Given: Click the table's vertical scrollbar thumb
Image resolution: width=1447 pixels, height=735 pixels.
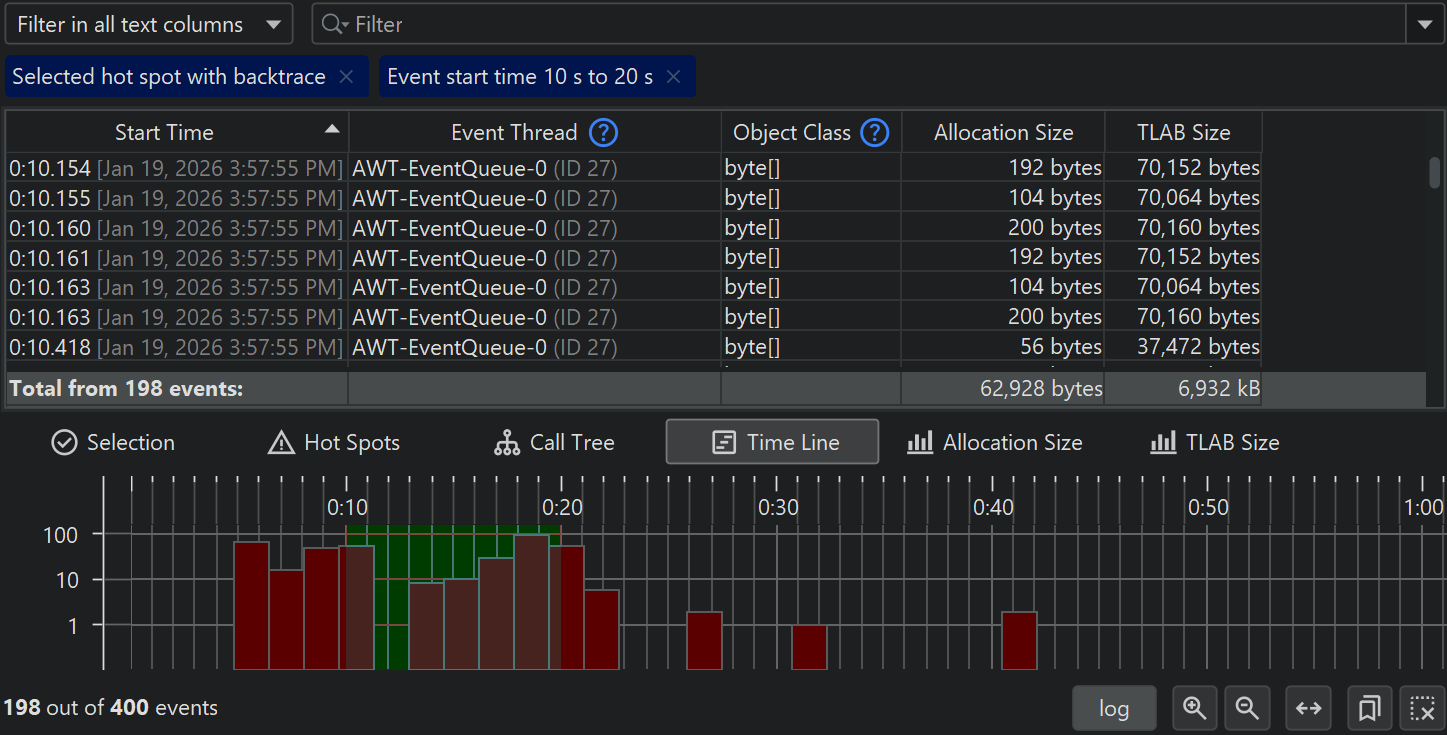Looking at the screenshot, I should coord(1434,172).
